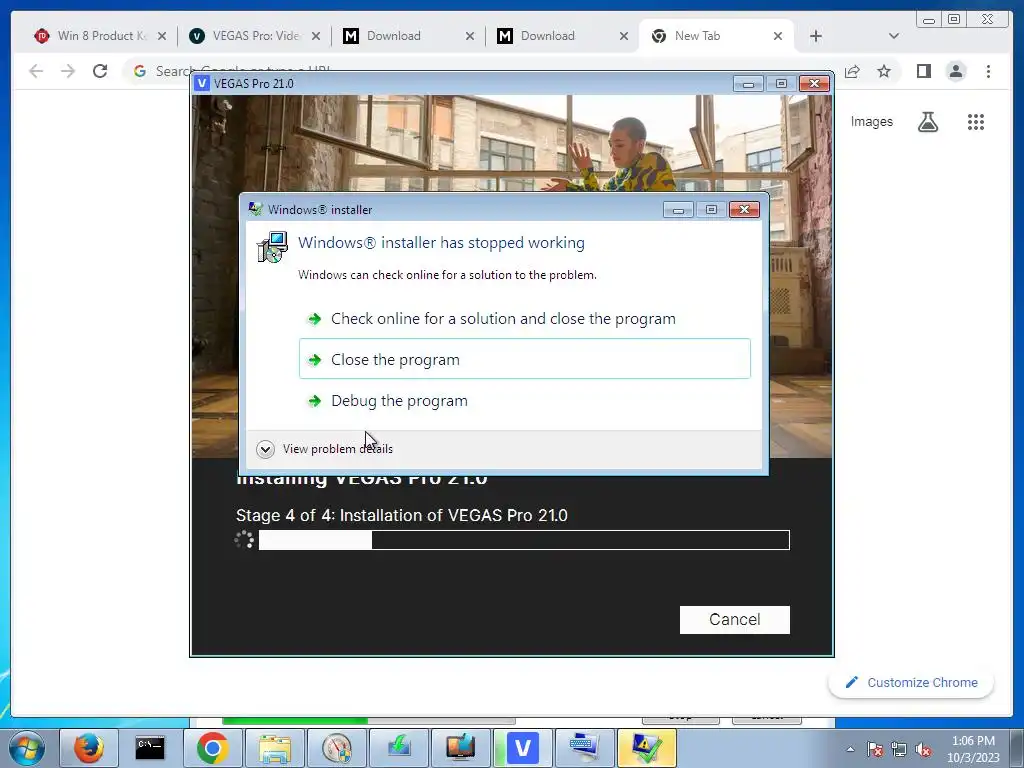1024x768 pixels.
Task: Open Command Prompt taskbar icon
Action: [x=150, y=748]
